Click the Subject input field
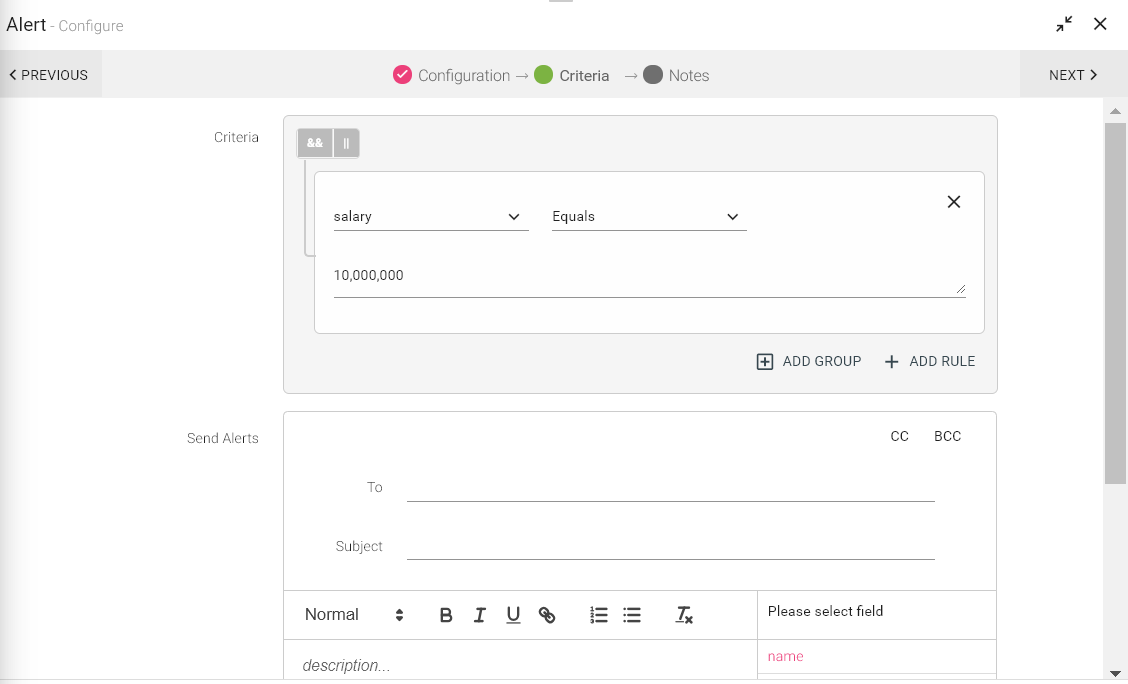 [x=670, y=546]
